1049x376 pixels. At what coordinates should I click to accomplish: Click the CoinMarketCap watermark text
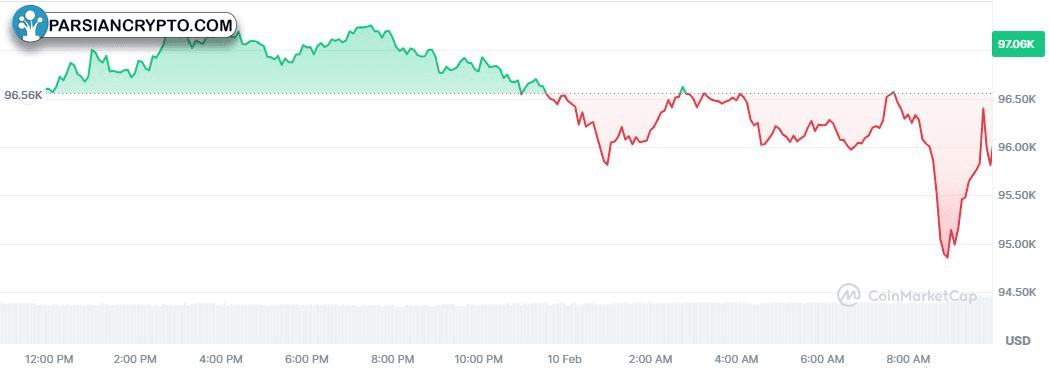click(x=922, y=296)
